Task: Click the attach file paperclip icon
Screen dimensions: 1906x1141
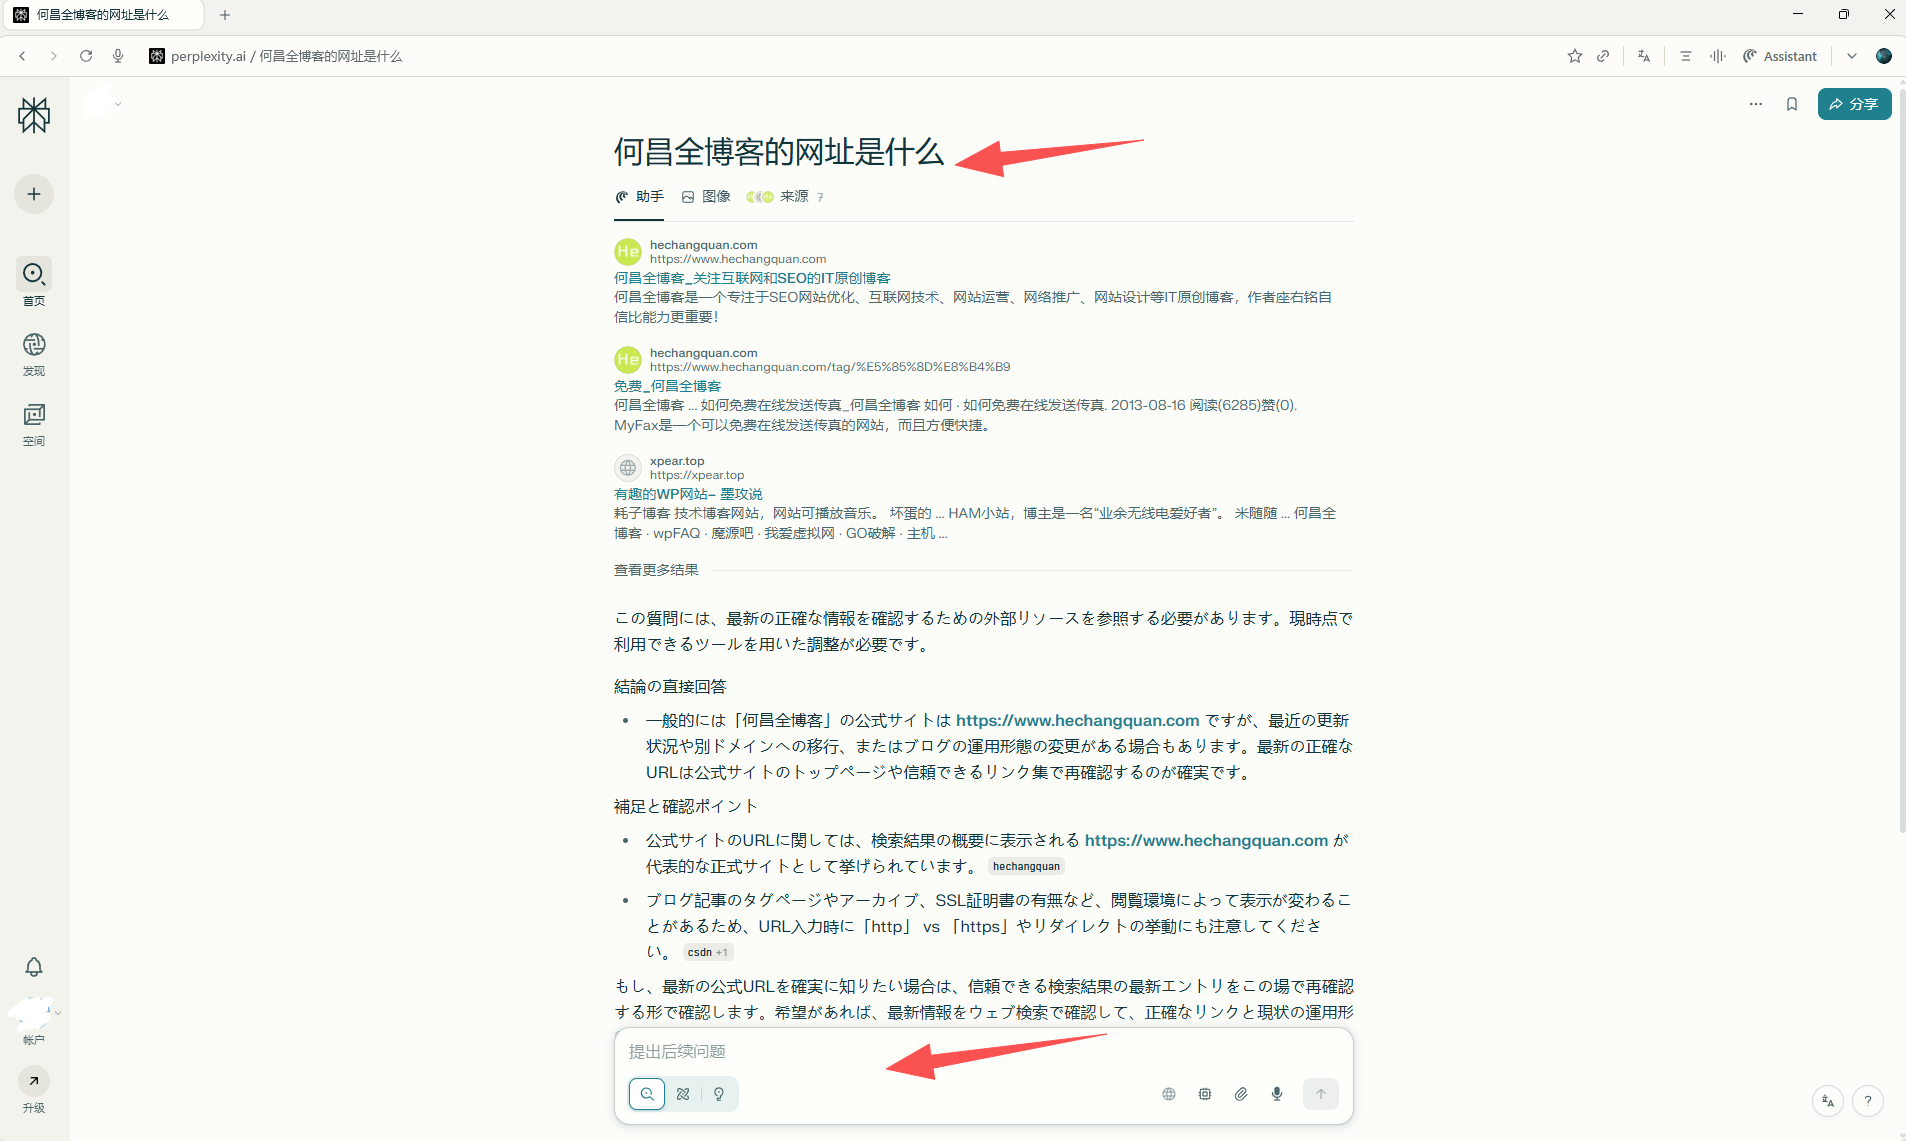Action: click(x=1241, y=1094)
